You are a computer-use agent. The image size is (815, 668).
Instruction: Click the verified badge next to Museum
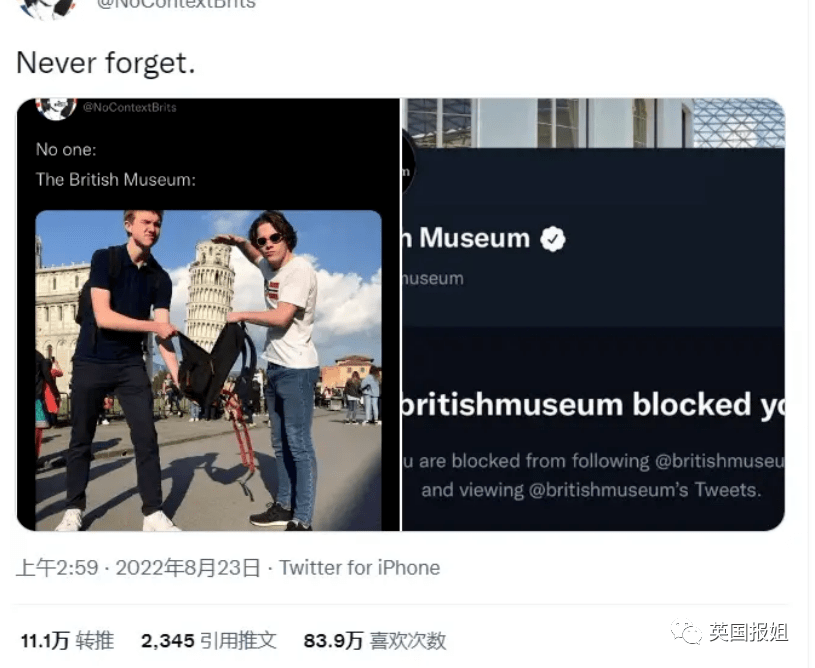553,239
